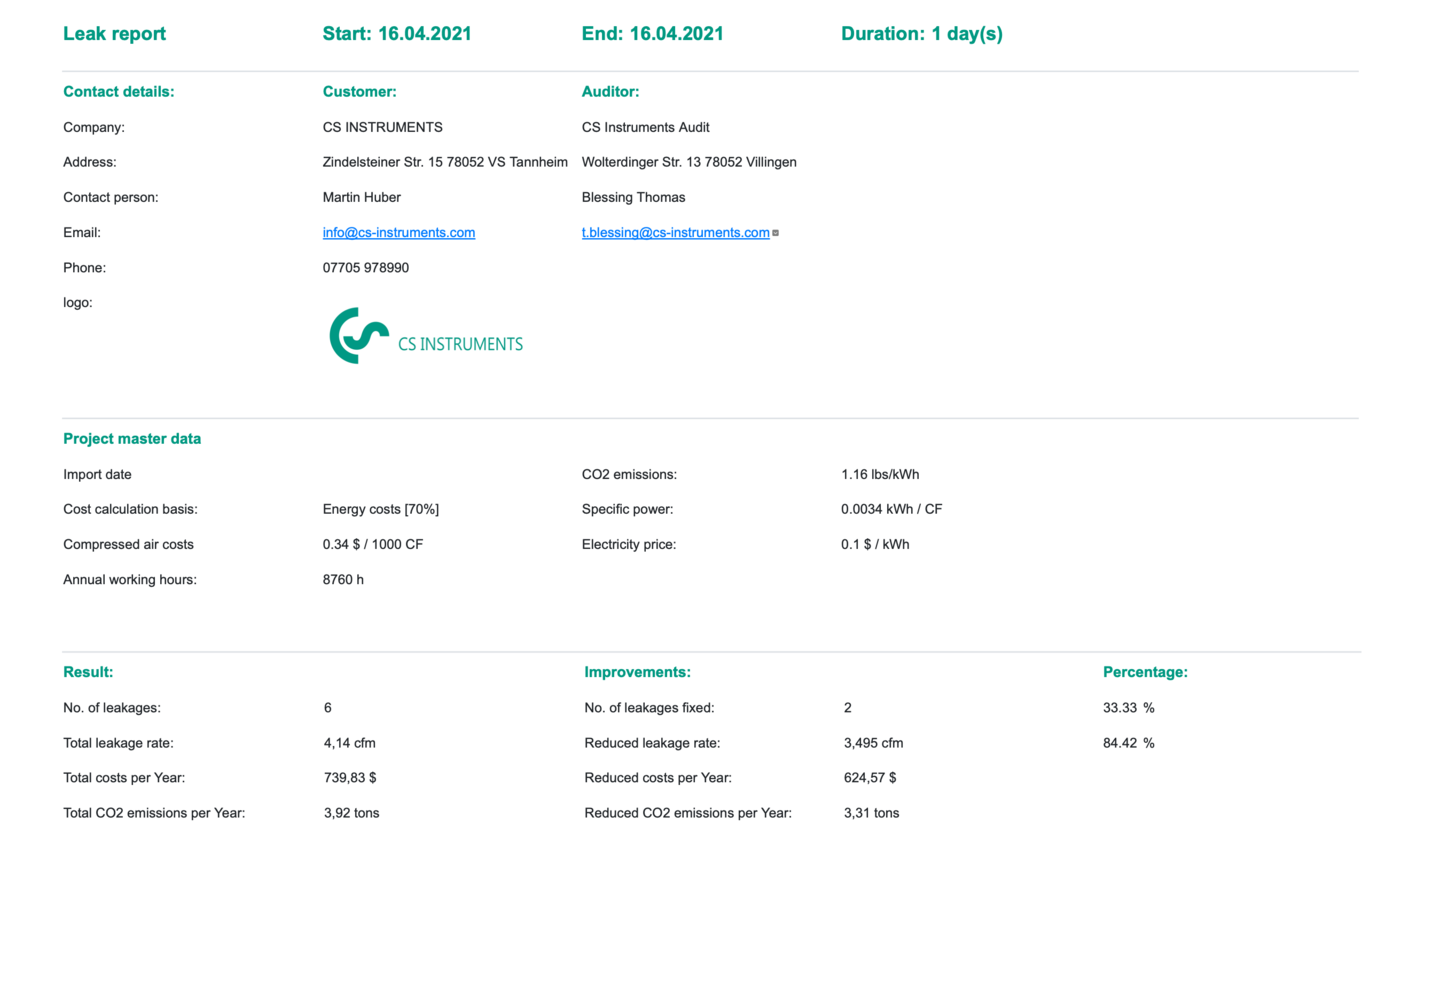Select the Energy costs [70%] value
1440x990 pixels.
coord(381,508)
